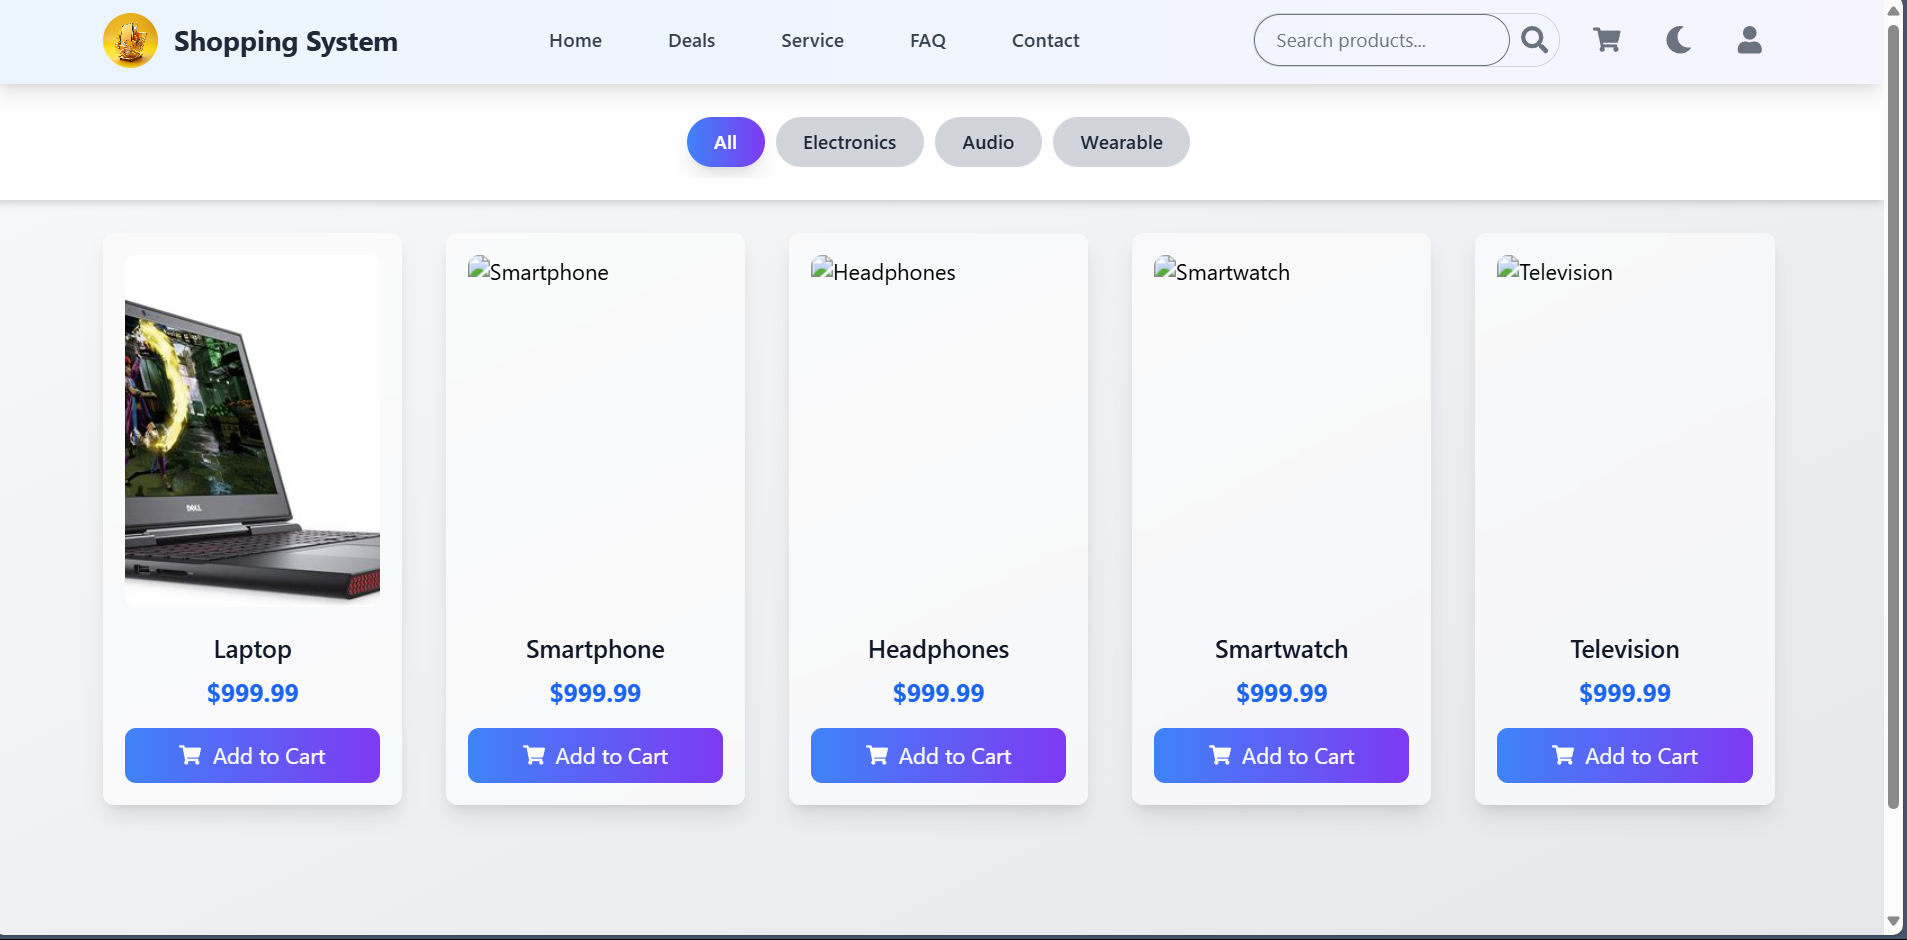The width and height of the screenshot is (1907, 940).
Task: Select the All category filter
Action: tap(725, 142)
